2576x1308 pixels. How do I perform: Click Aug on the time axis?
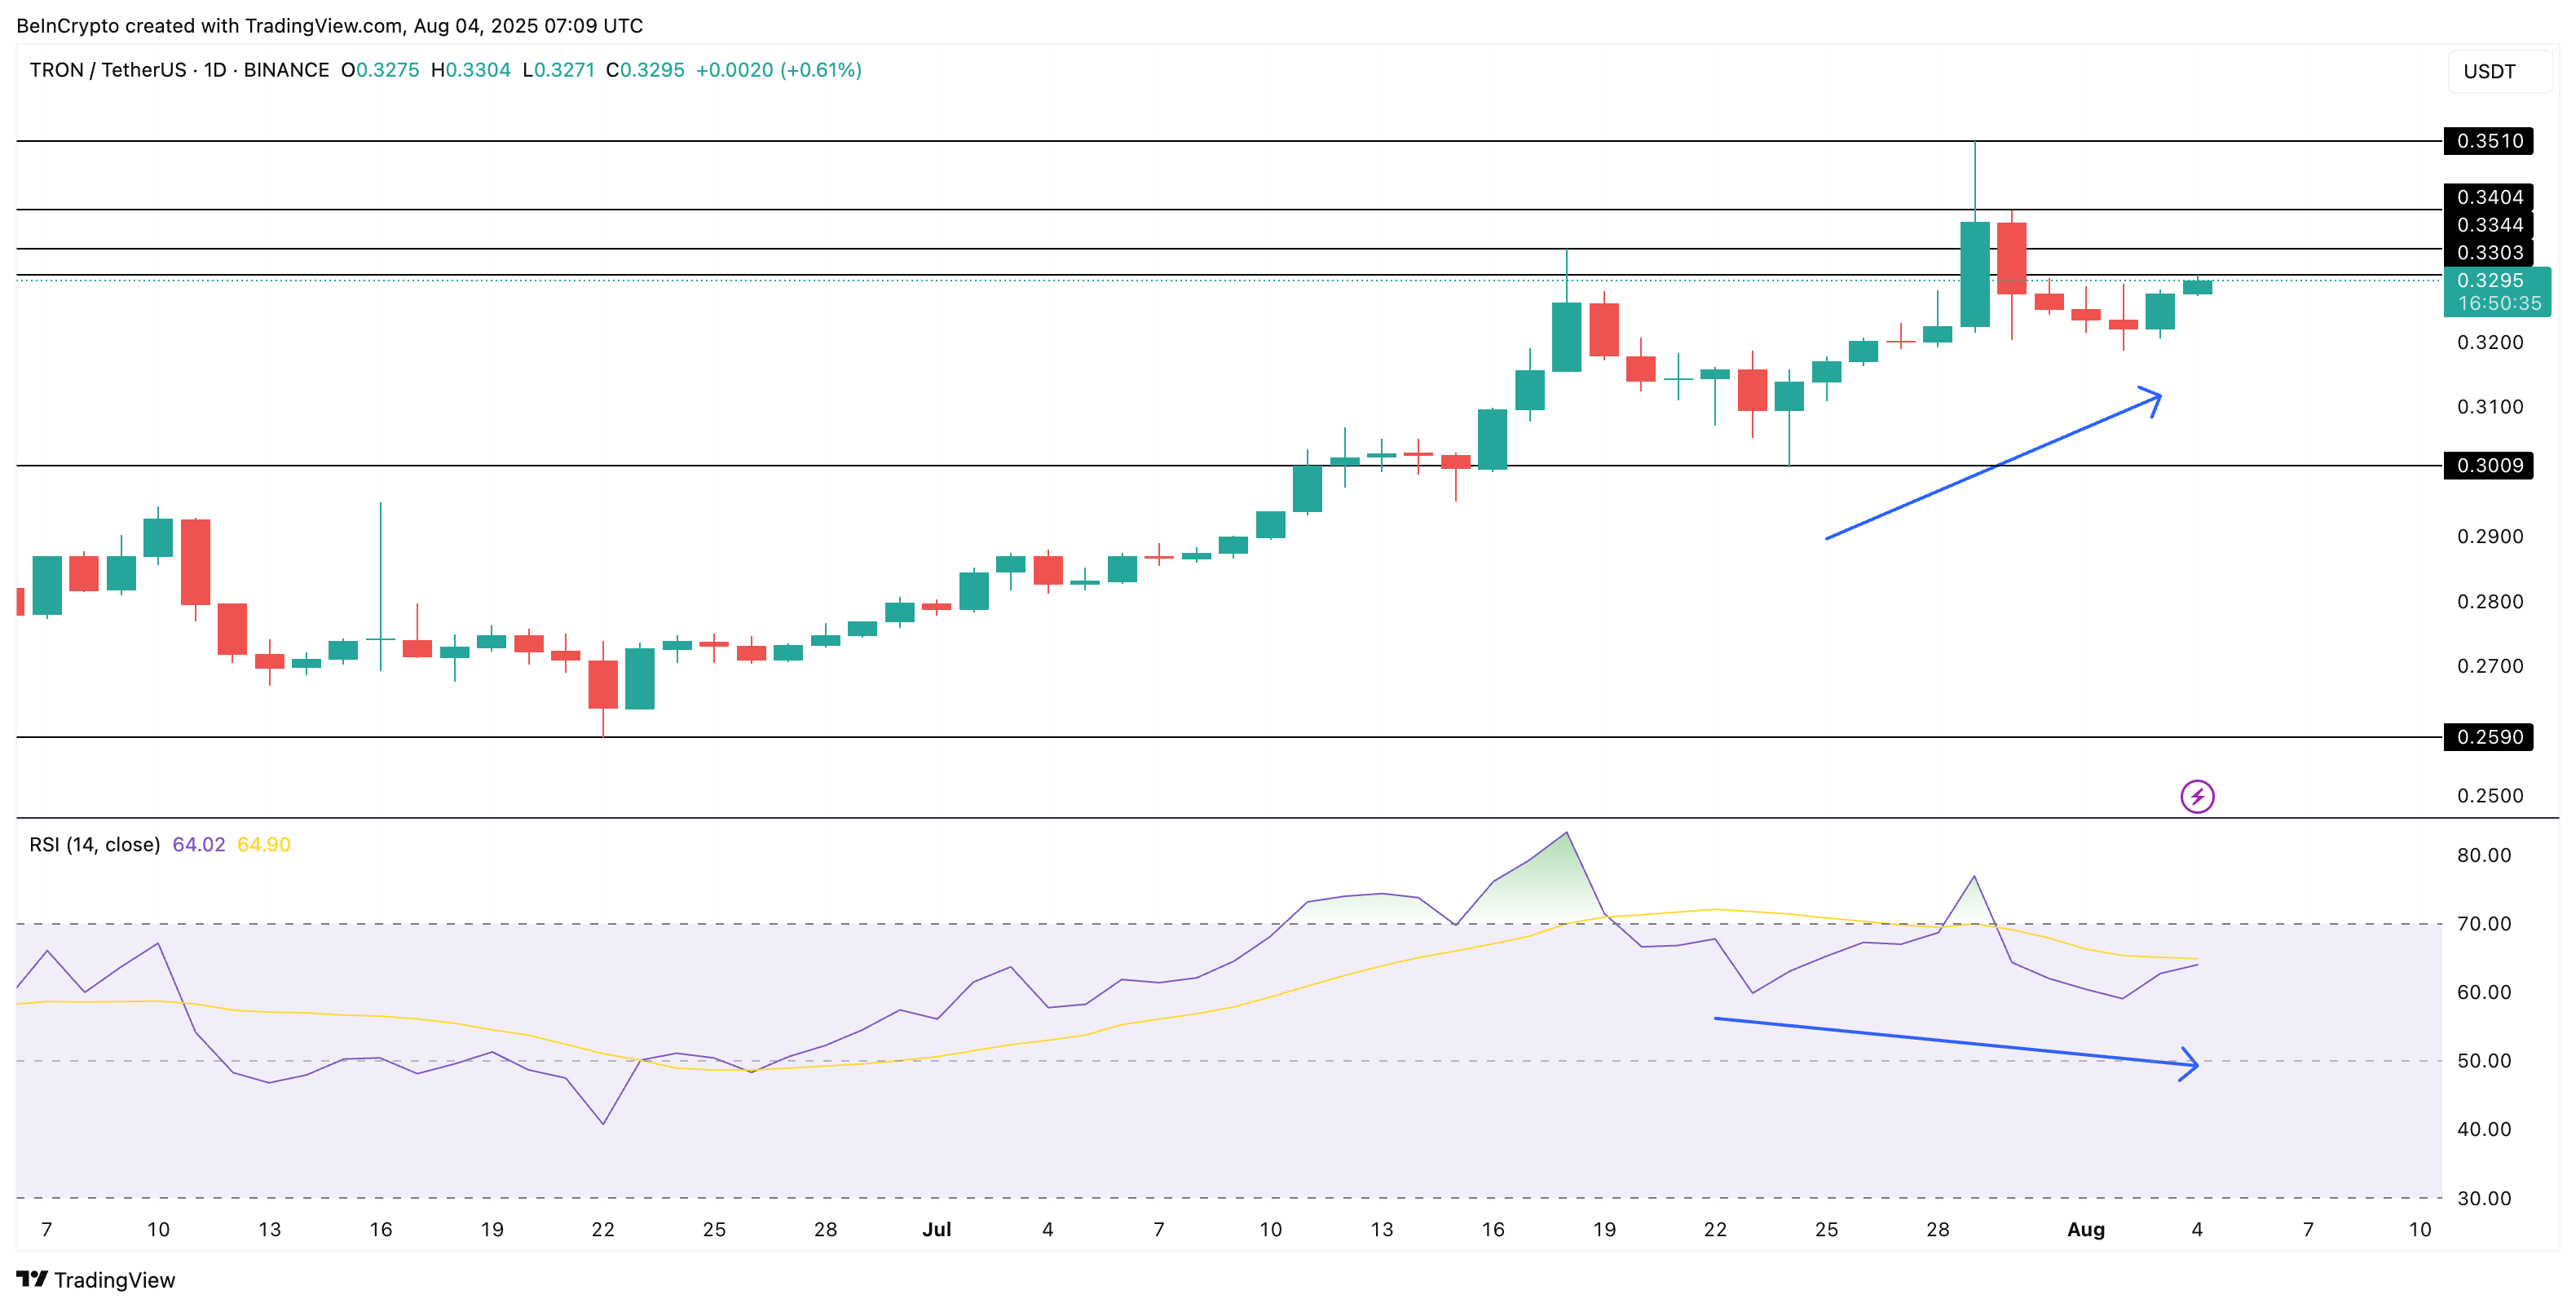point(2085,1231)
